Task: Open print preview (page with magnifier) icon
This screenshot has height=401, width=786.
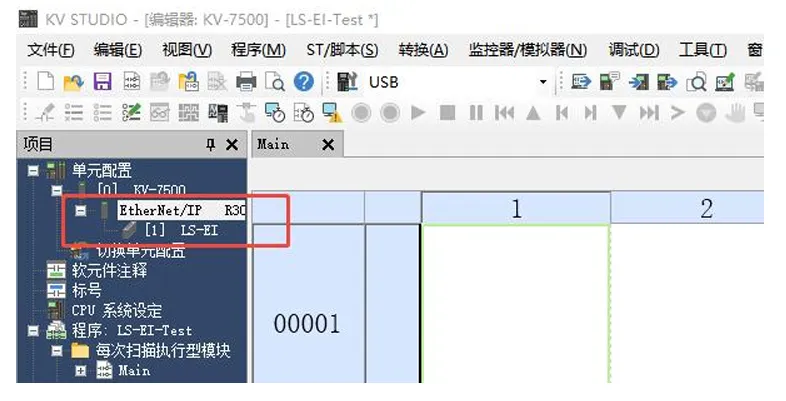Action: (x=275, y=82)
